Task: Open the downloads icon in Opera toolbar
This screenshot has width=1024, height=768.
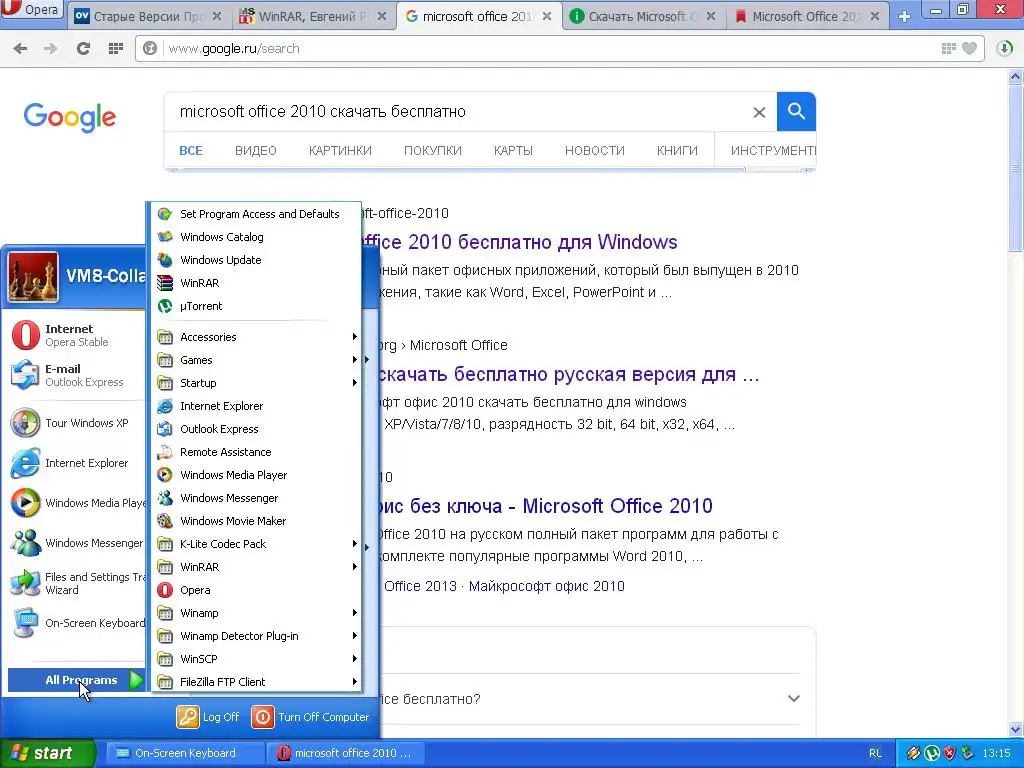Action: 1004,48
